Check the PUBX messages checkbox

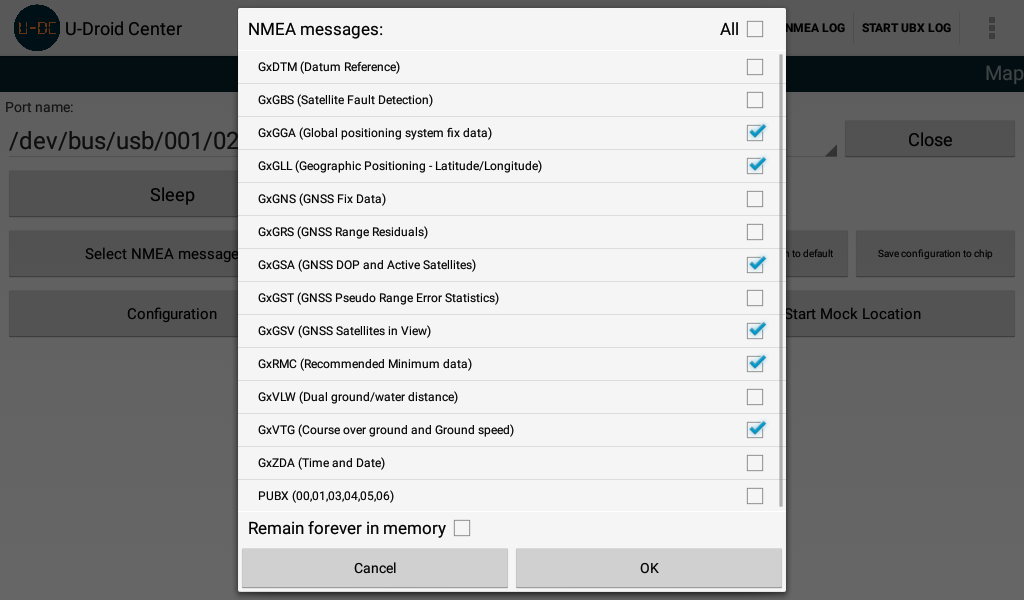point(755,496)
